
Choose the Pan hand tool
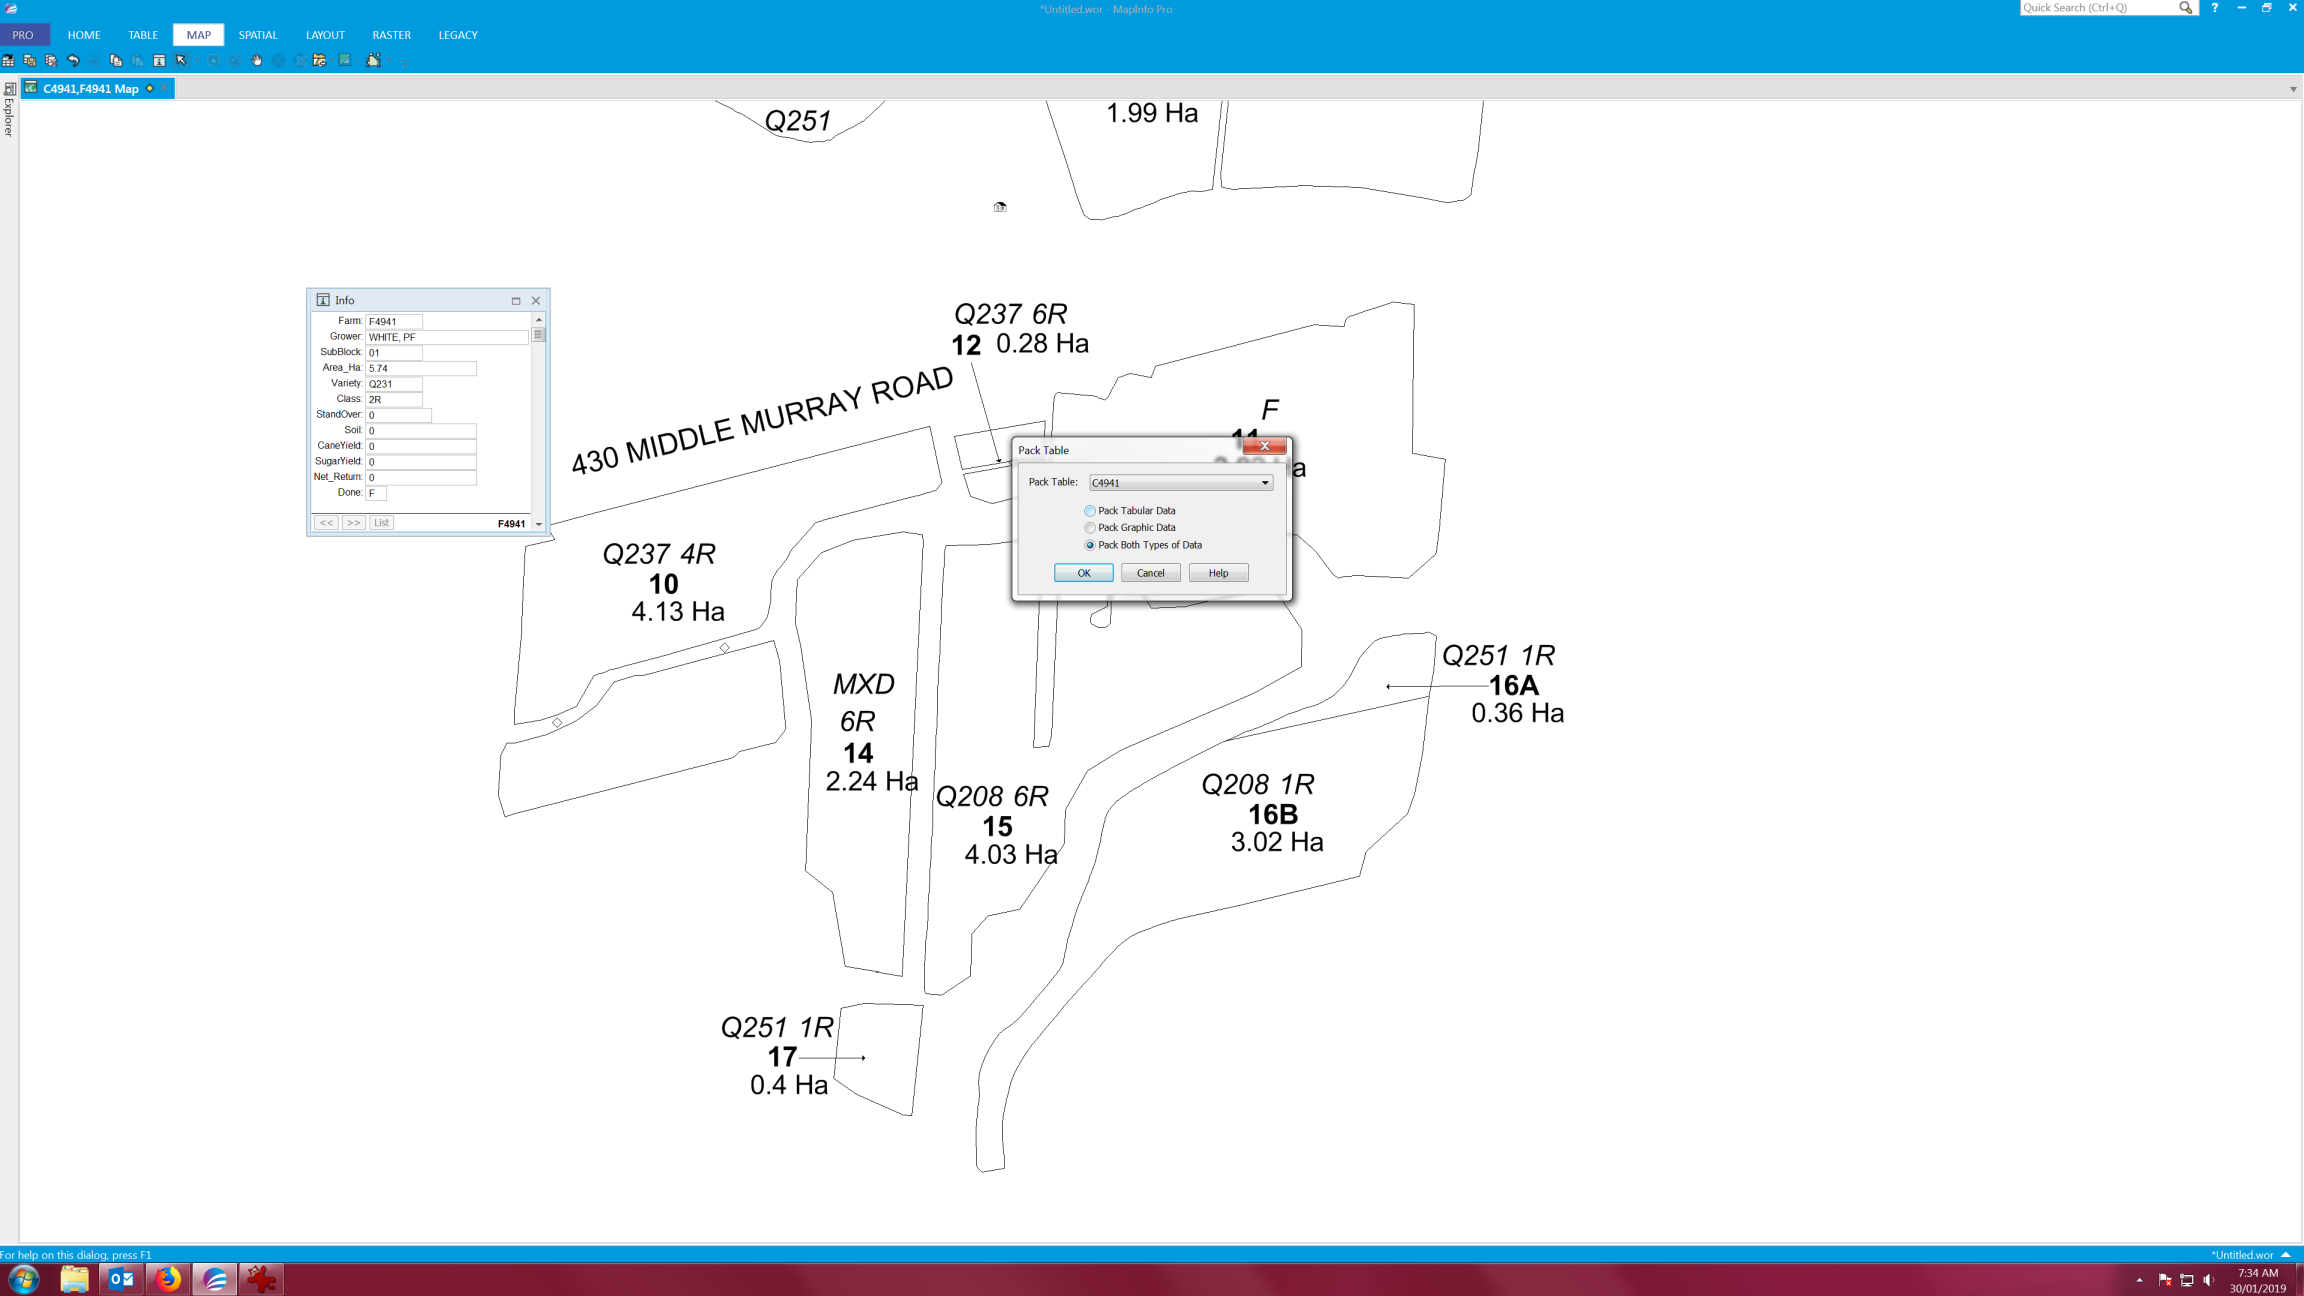pyautogui.click(x=257, y=60)
